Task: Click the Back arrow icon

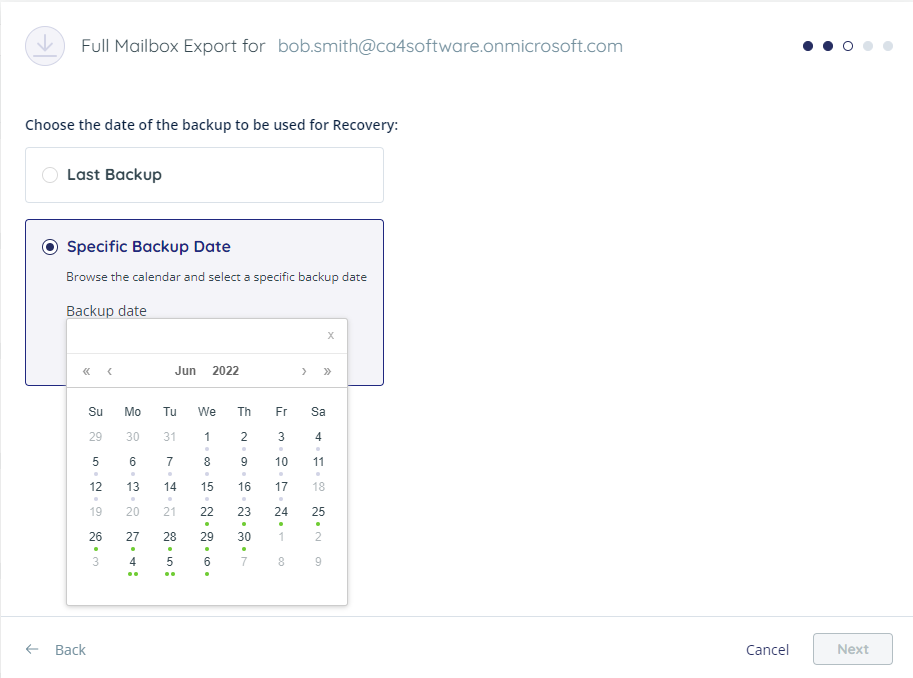Action: [32, 649]
